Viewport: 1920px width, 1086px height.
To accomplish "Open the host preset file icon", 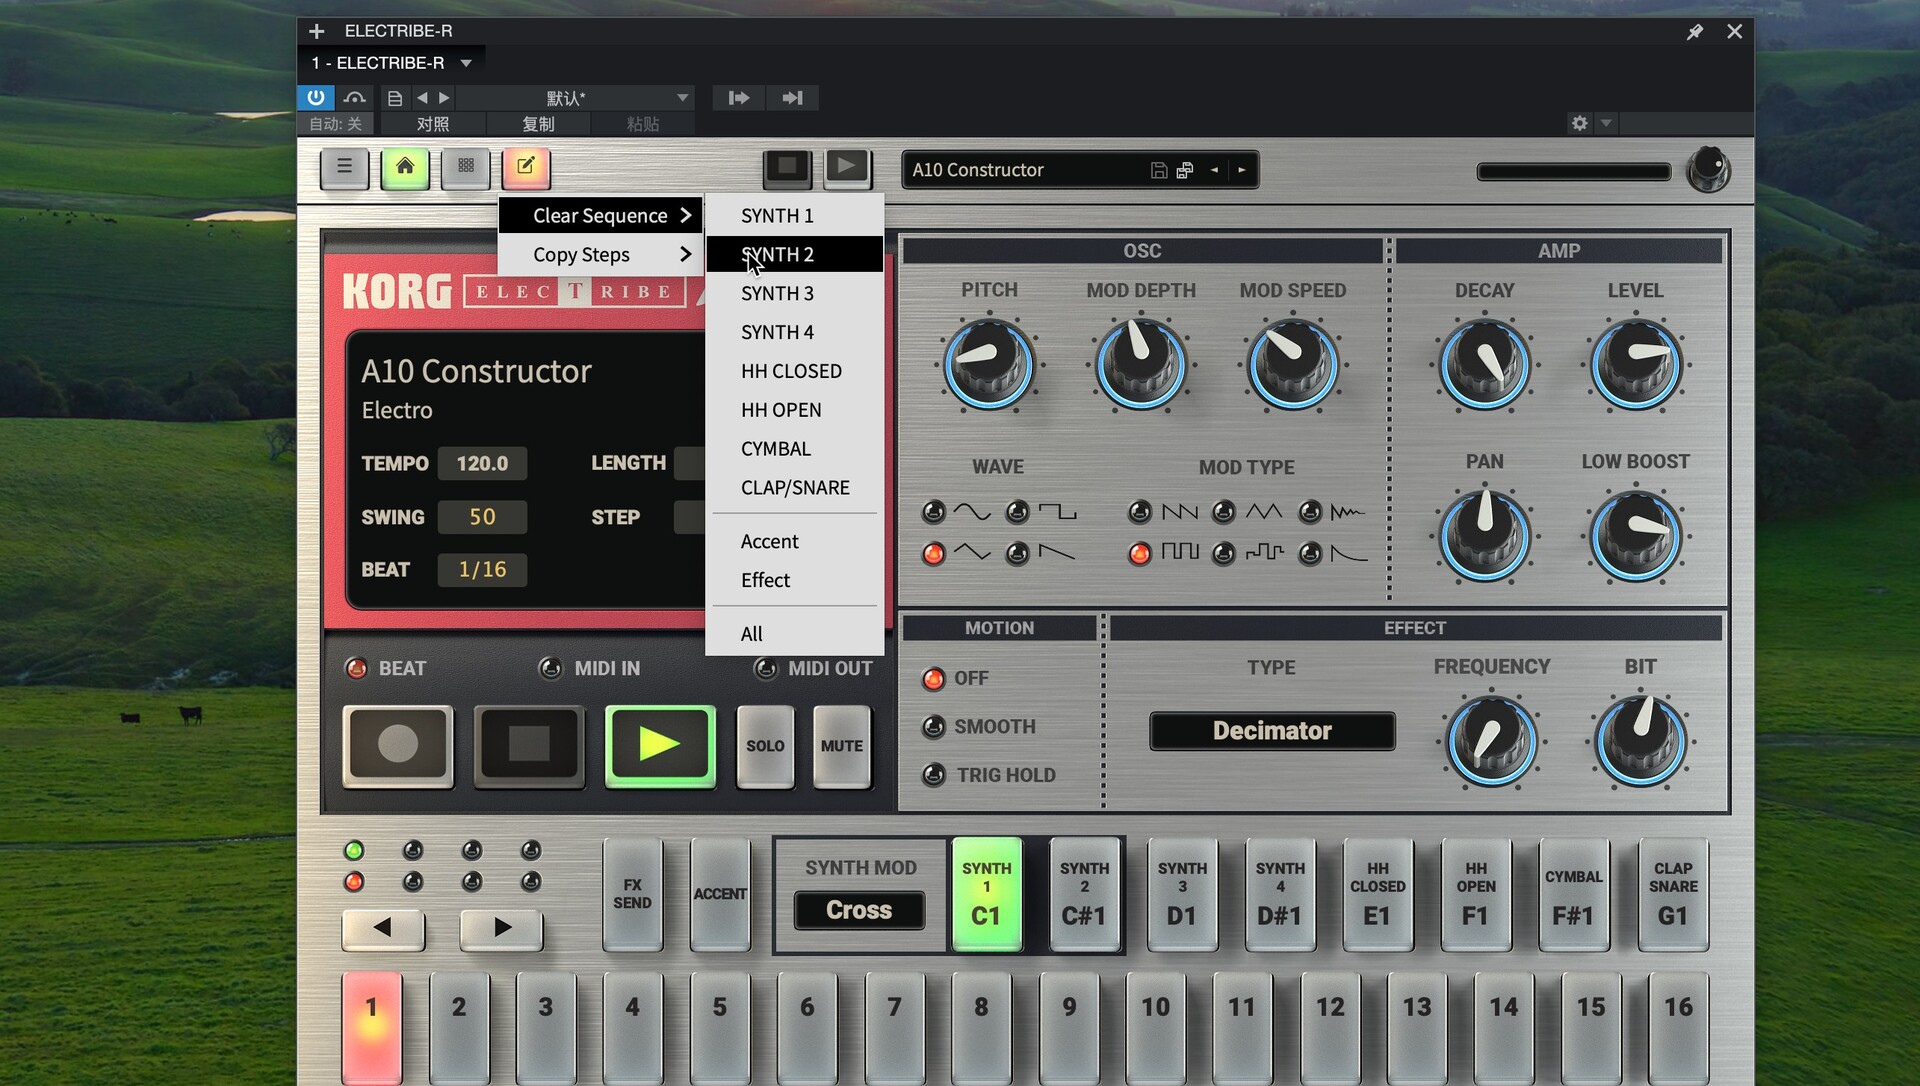I will pos(395,98).
